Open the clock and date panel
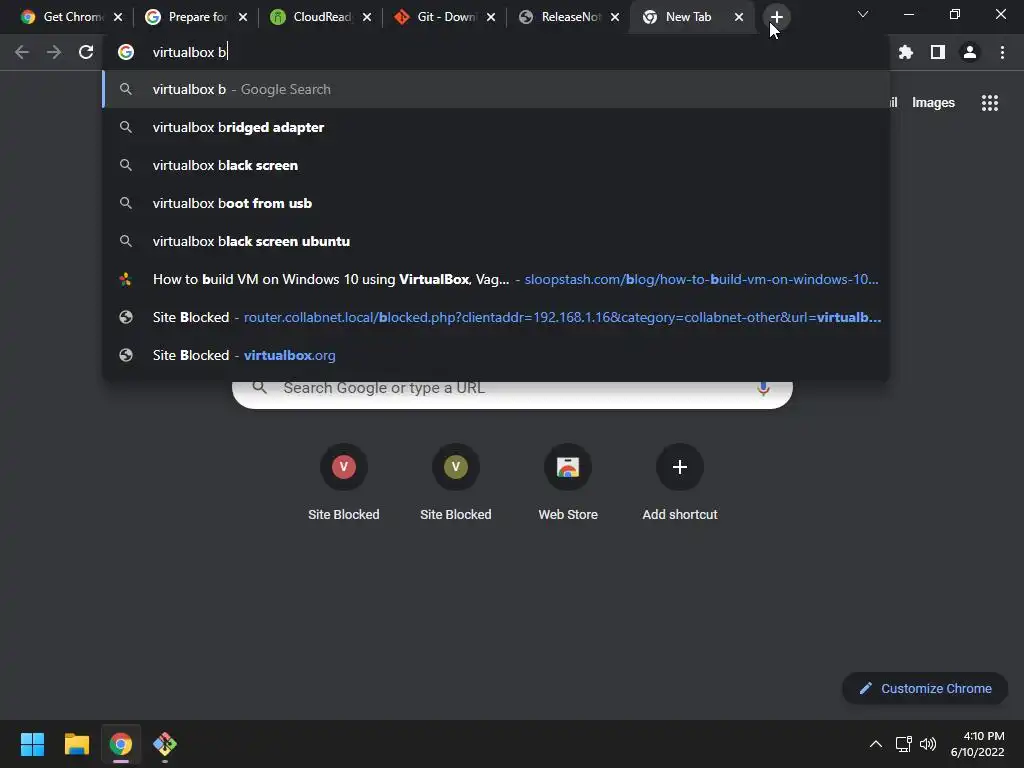 978,744
